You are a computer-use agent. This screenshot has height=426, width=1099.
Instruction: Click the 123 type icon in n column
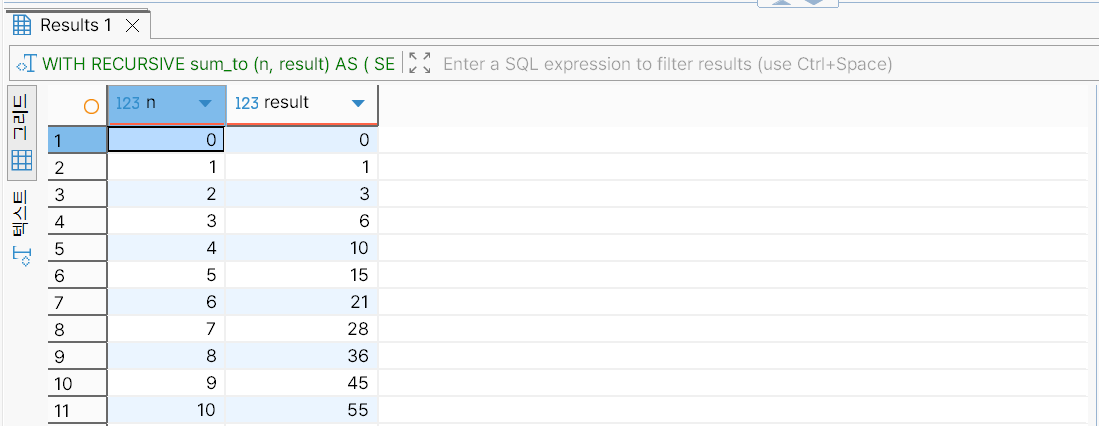pos(127,103)
